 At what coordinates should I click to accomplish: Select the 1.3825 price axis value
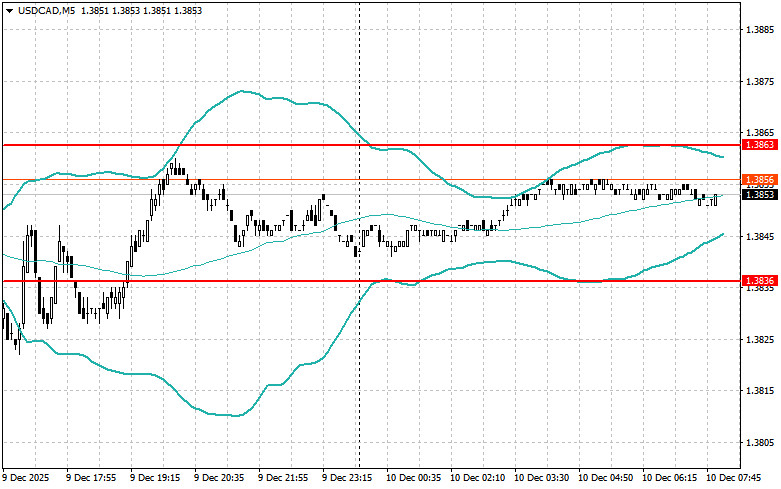pos(760,340)
